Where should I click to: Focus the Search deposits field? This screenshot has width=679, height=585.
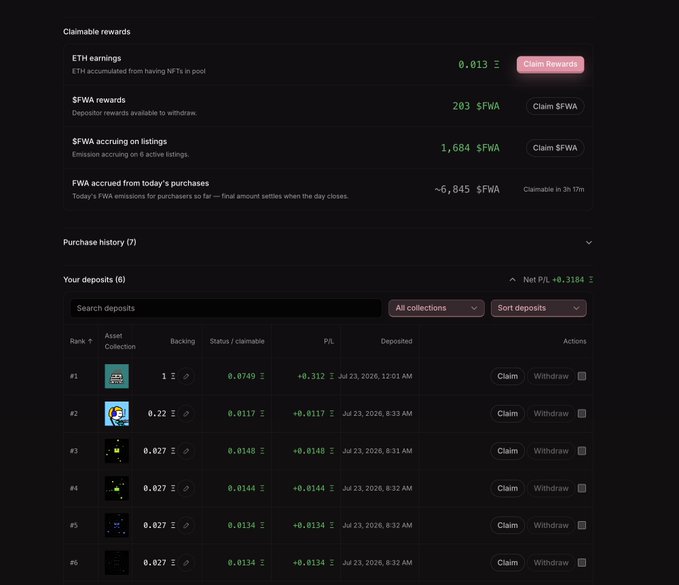[x=226, y=308]
